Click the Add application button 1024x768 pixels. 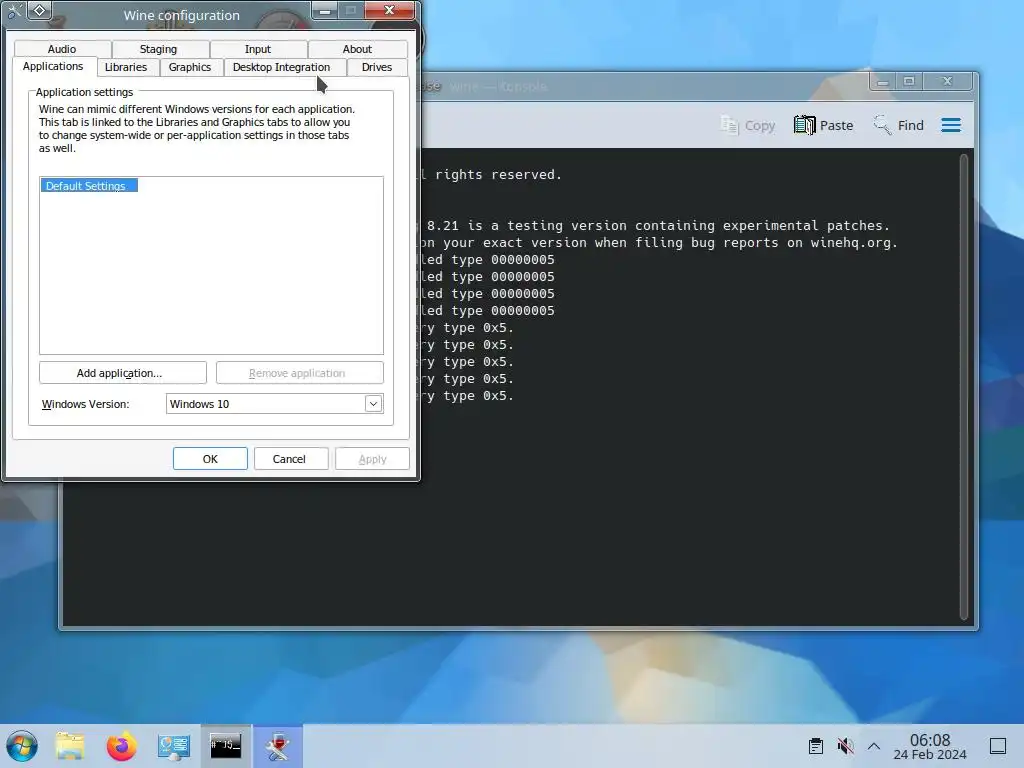(x=123, y=373)
